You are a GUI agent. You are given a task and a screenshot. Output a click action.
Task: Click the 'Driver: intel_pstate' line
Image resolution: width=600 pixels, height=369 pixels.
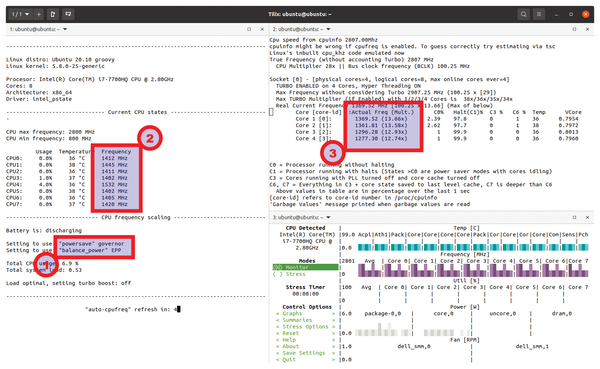coord(39,99)
